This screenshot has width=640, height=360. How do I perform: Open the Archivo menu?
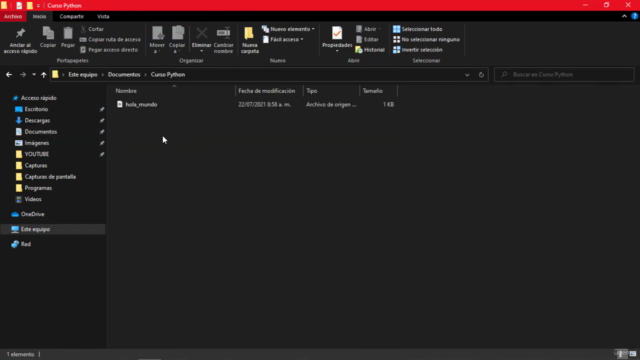click(13, 16)
